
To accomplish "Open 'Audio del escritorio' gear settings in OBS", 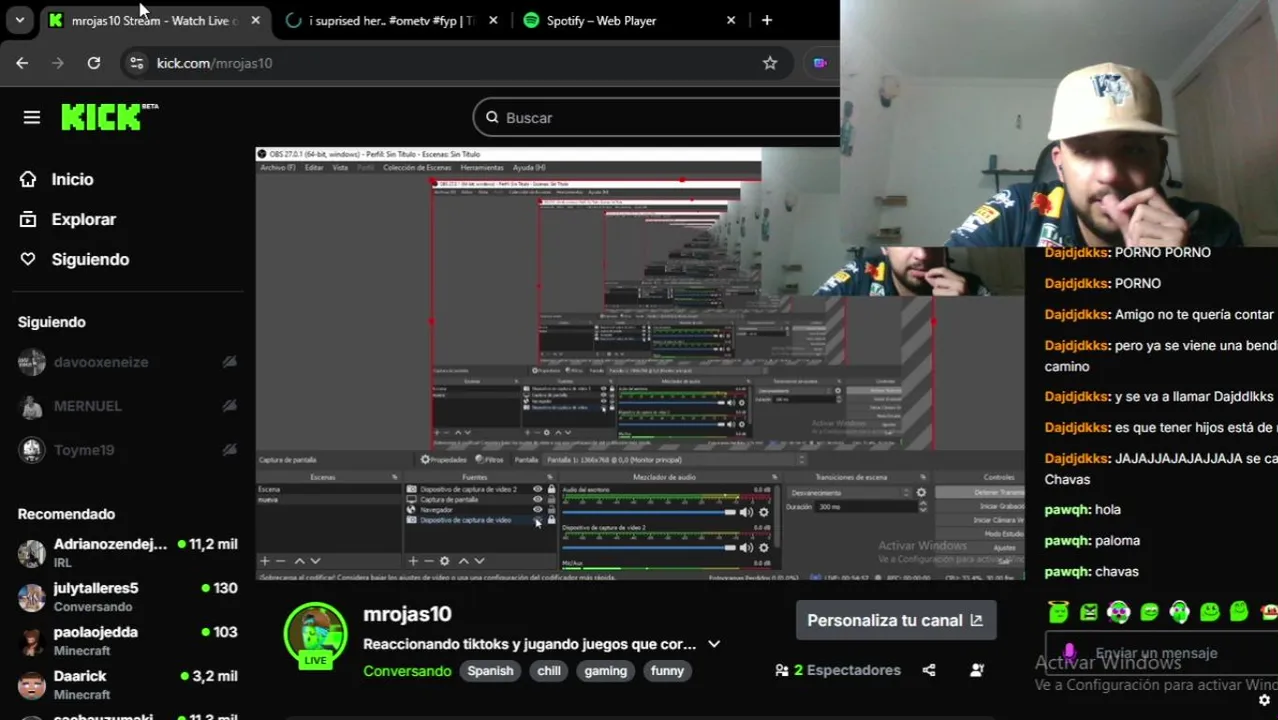I will [x=763, y=512].
